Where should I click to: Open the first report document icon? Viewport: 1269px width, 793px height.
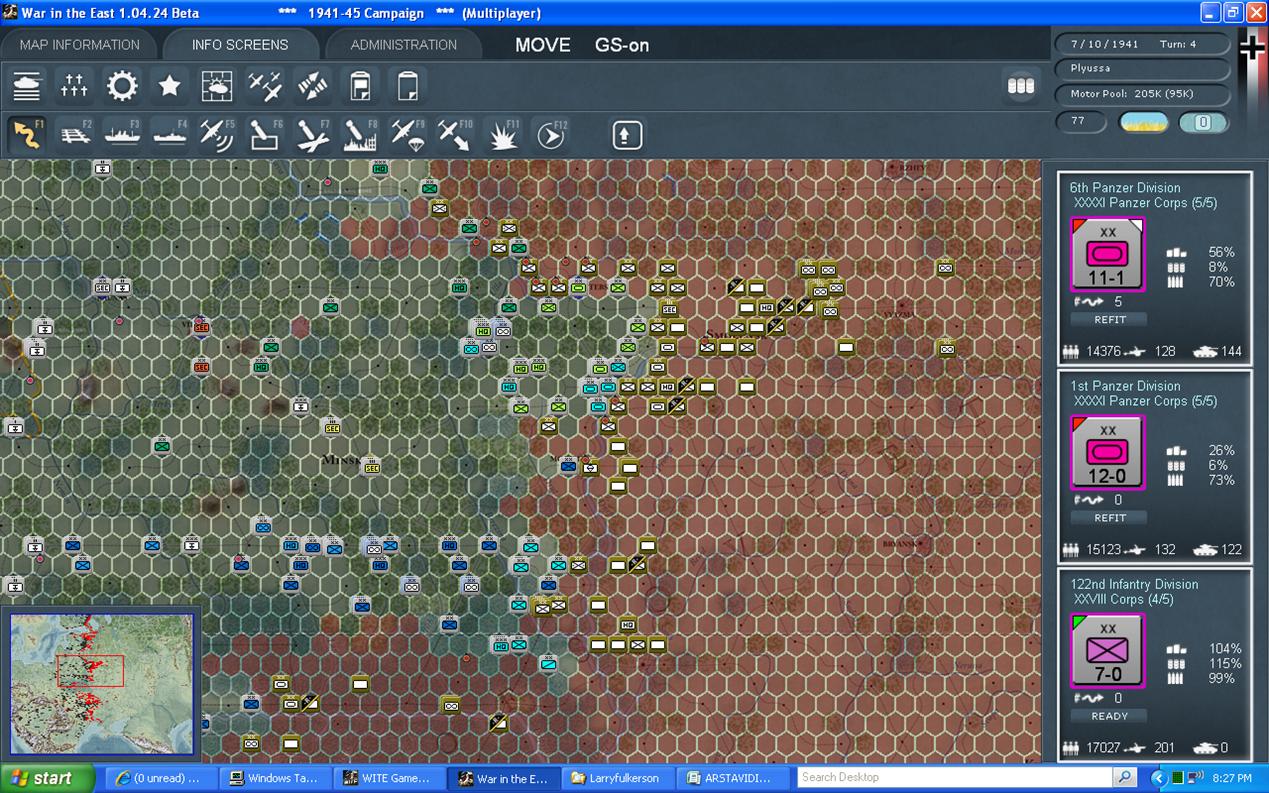coord(360,86)
